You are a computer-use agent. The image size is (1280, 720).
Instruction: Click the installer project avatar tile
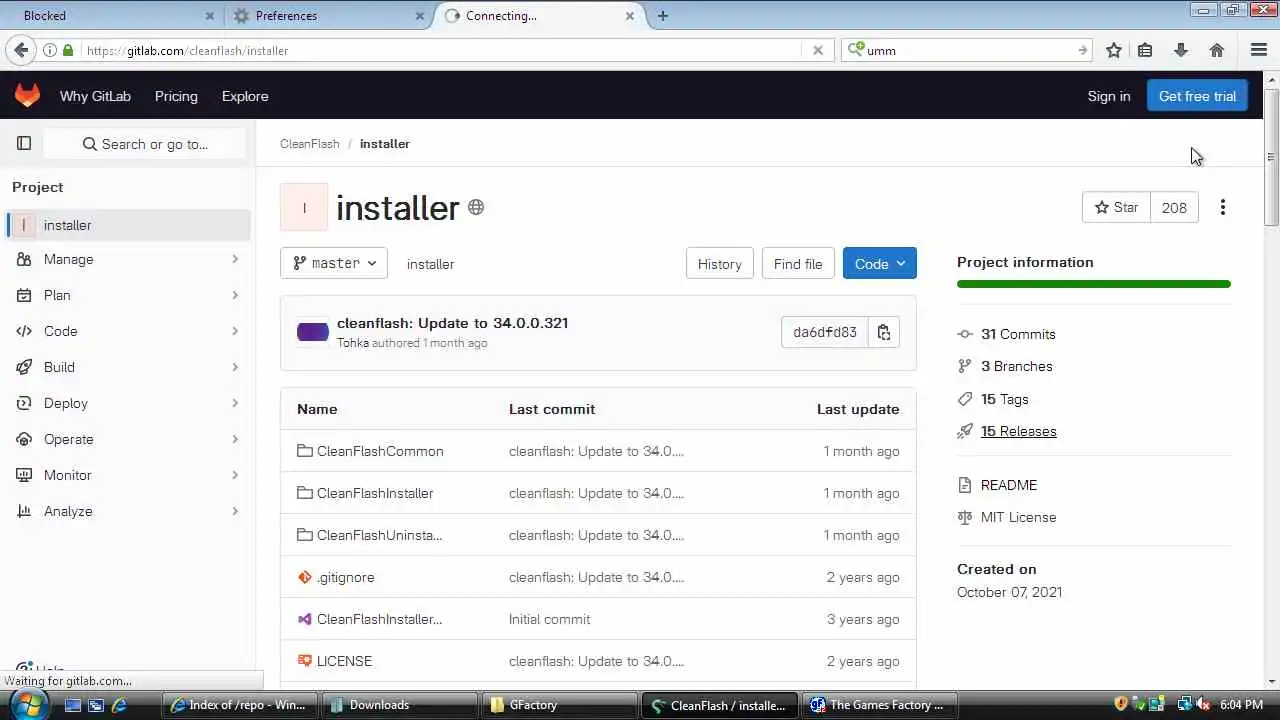coord(304,207)
